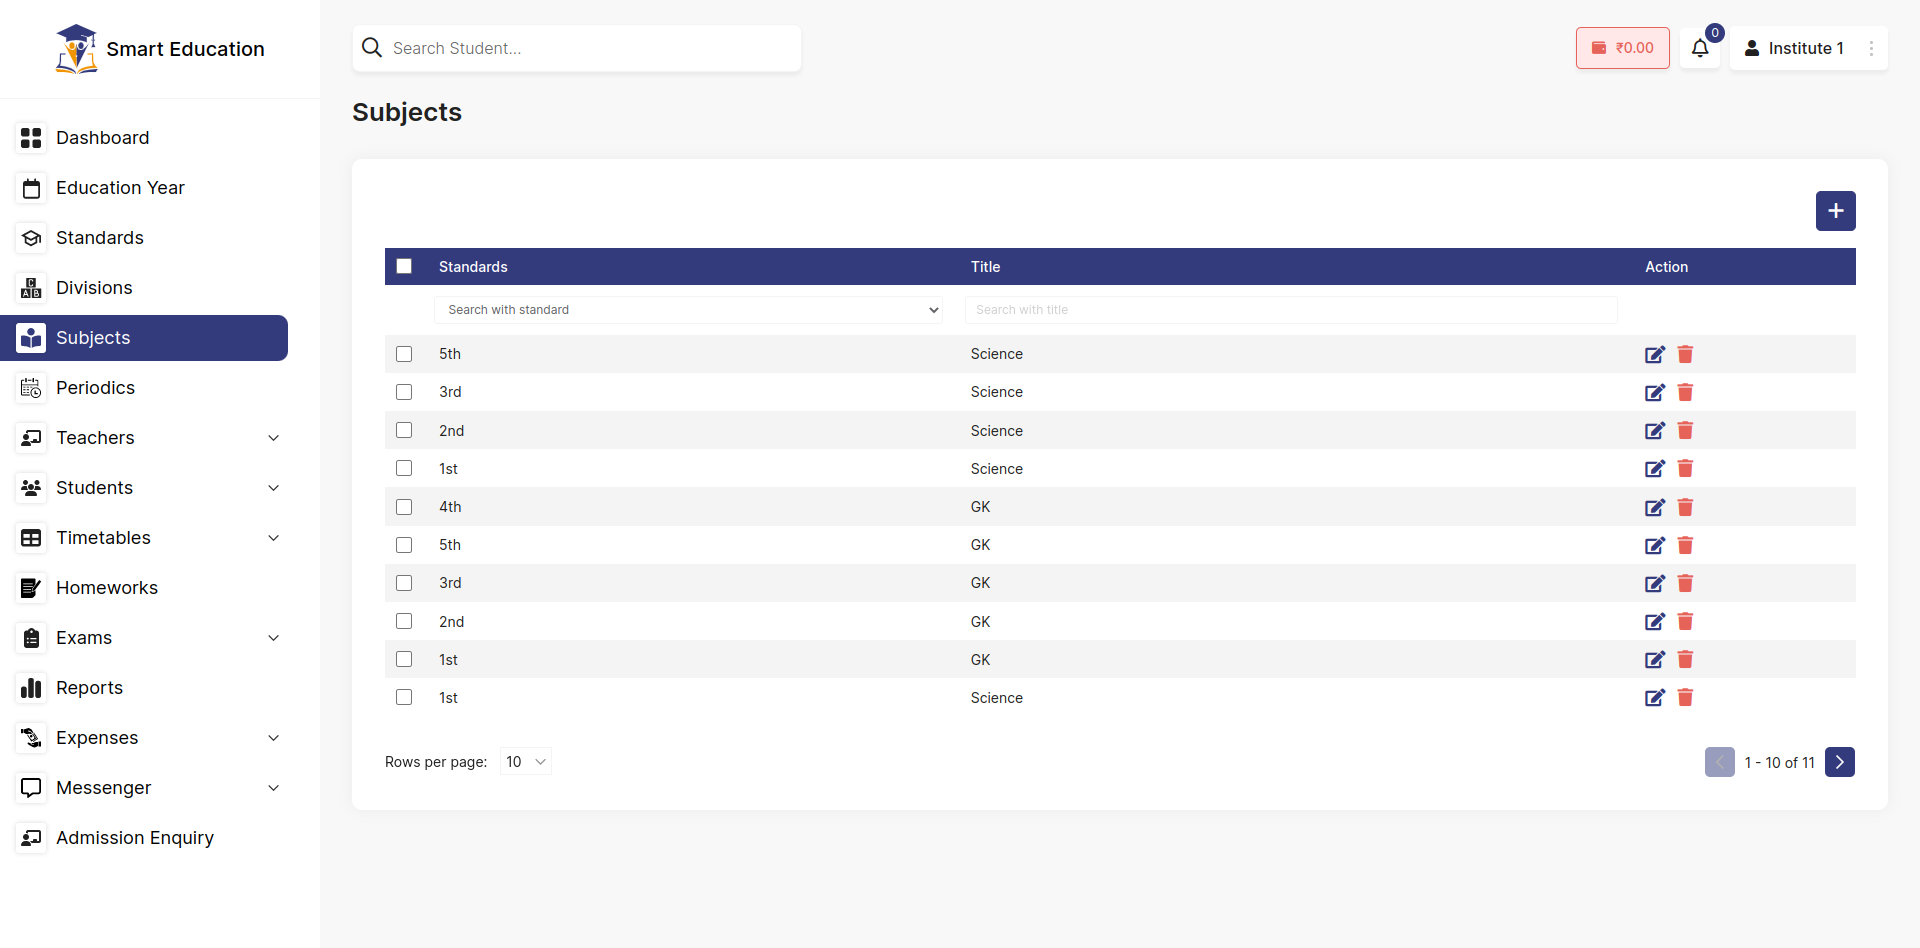
Task: Click the Dashboard grid icon
Action: pyautogui.click(x=31, y=138)
